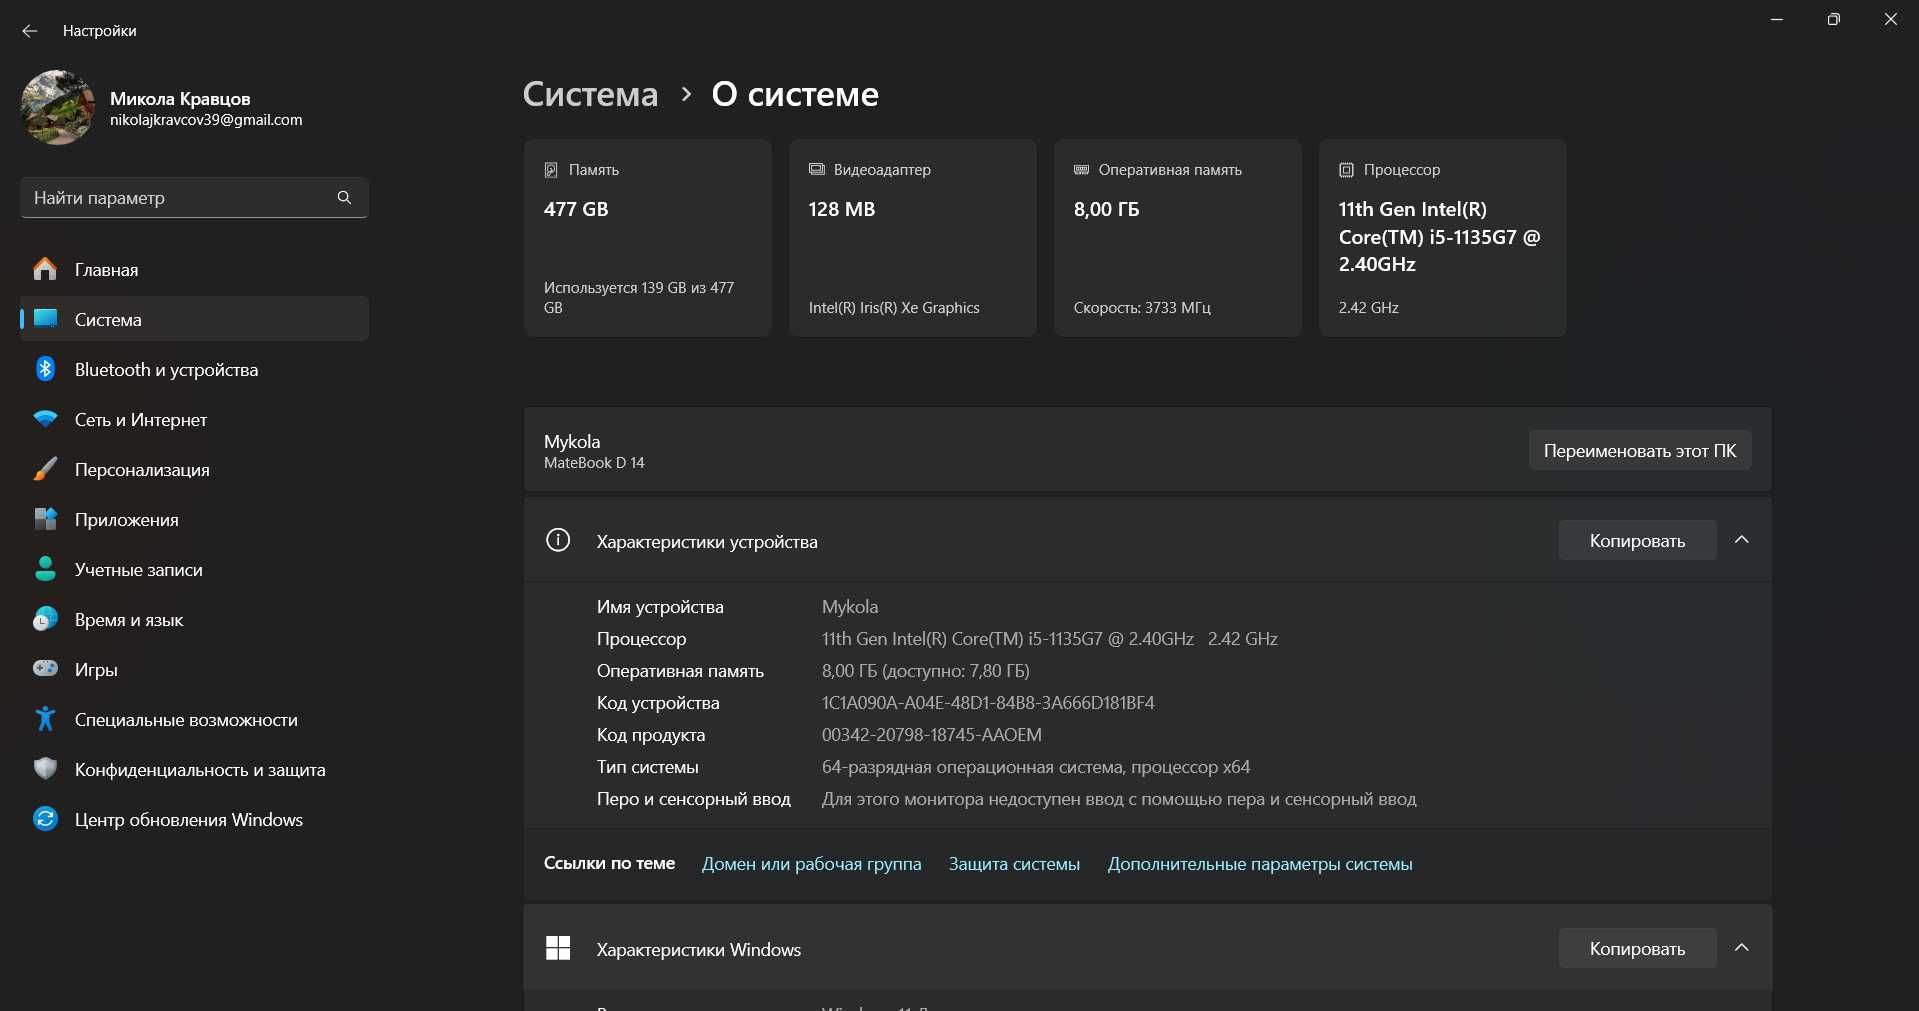Click the user profile avatar picture

pyautogui.click(x=58, y=107)
